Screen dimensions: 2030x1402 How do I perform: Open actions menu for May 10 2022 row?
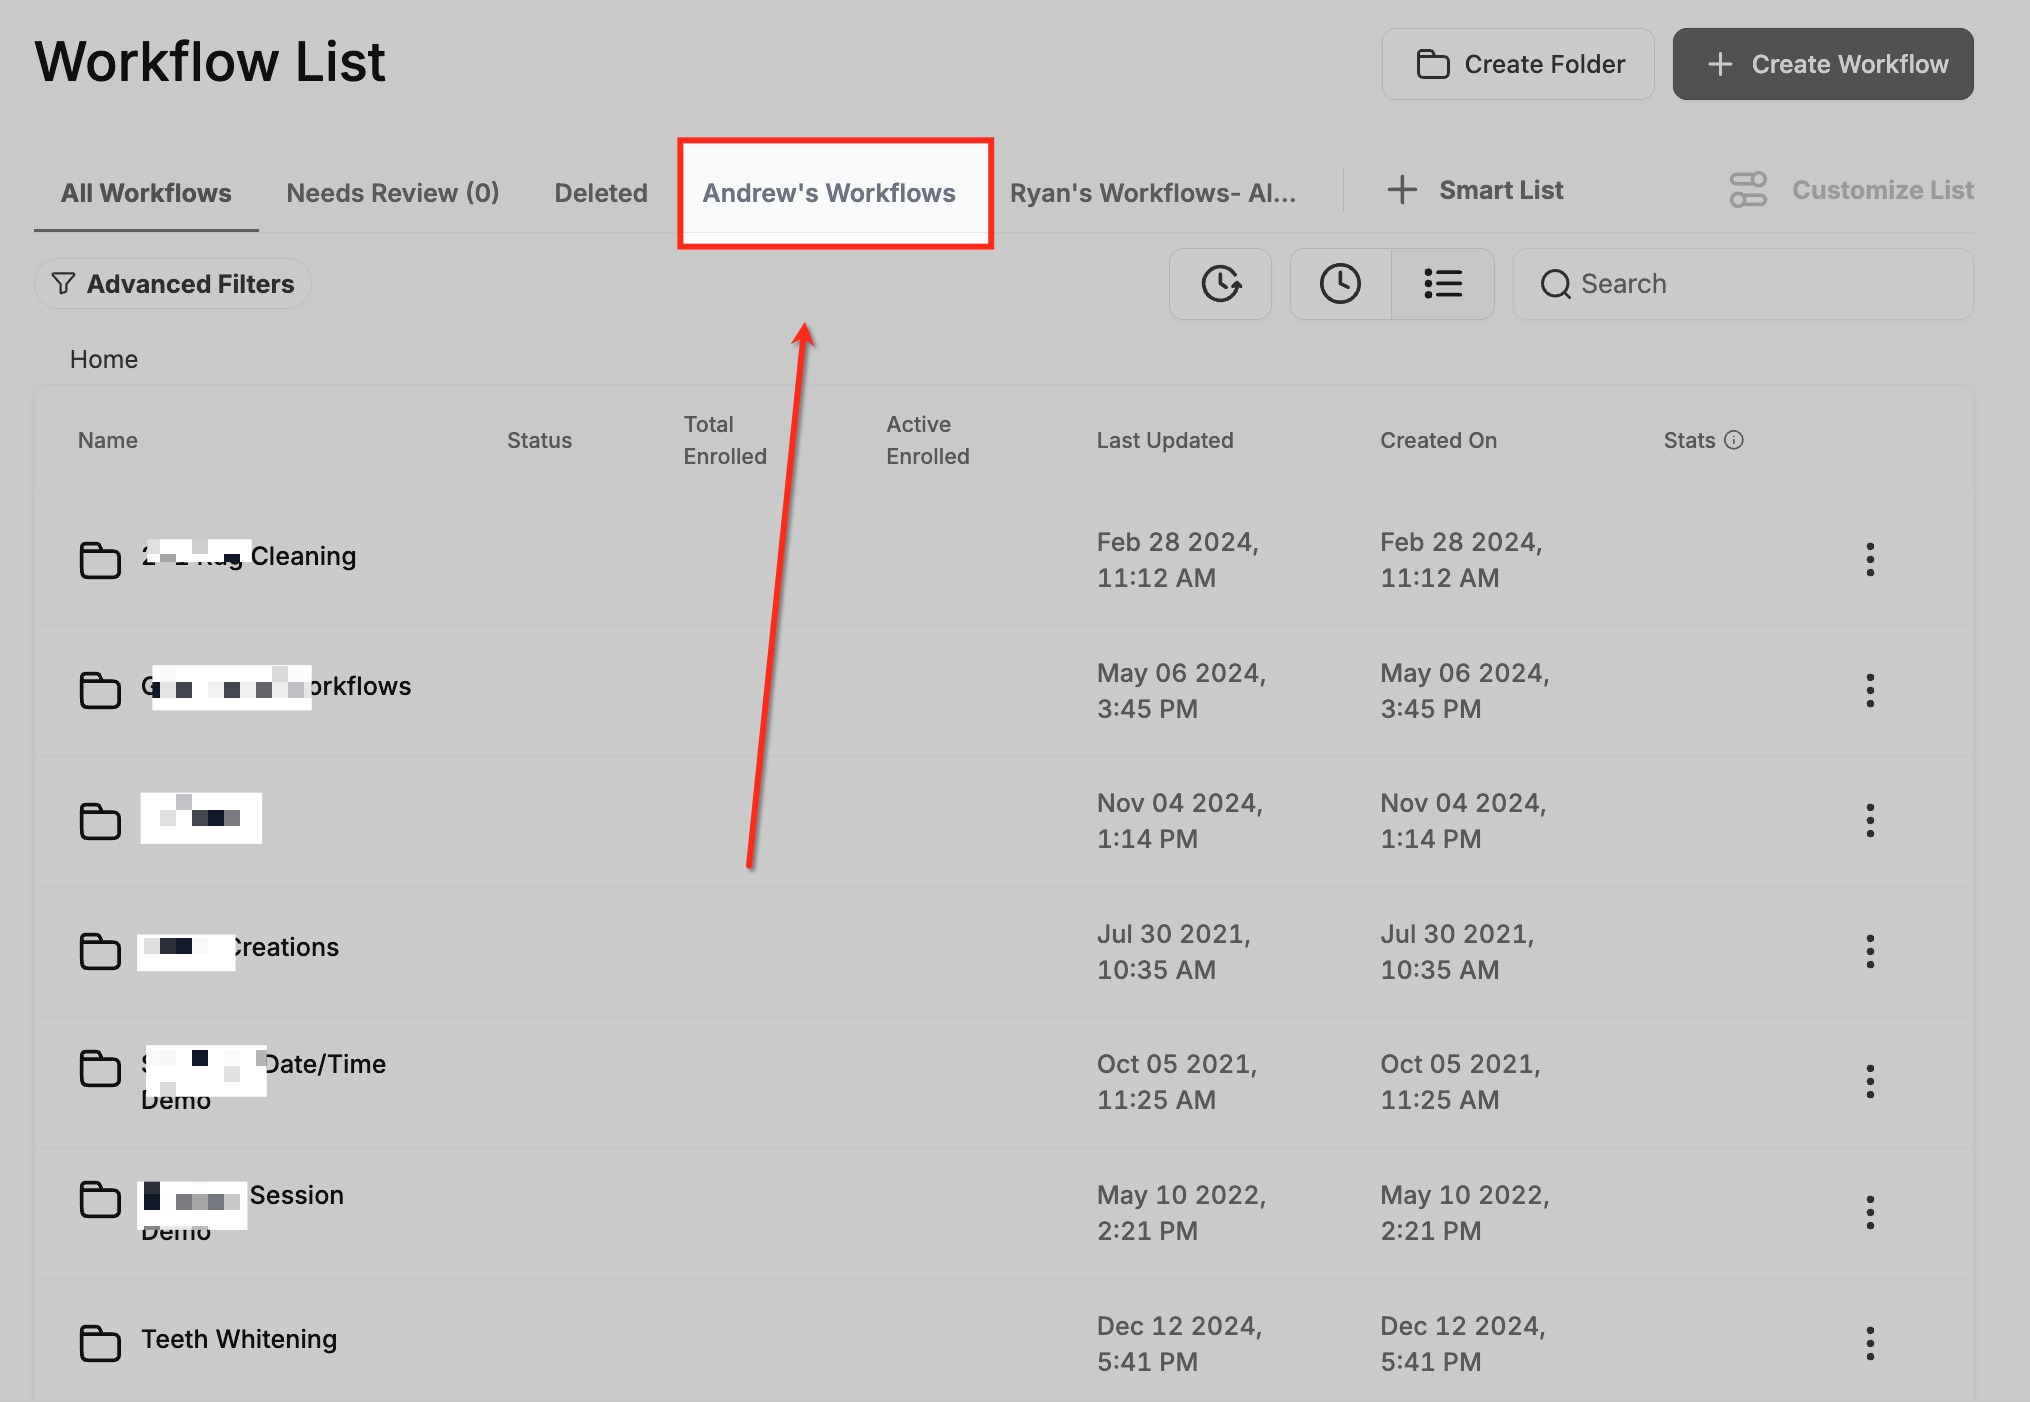point(1869,1212)
